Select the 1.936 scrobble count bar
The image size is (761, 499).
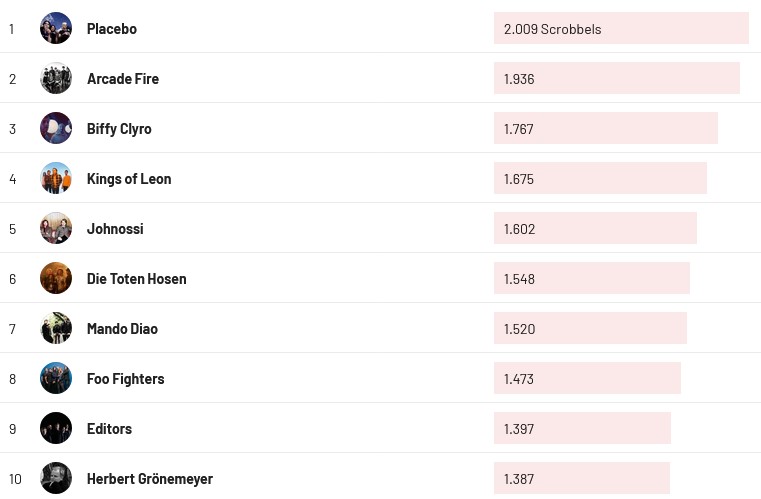point(616,78)
